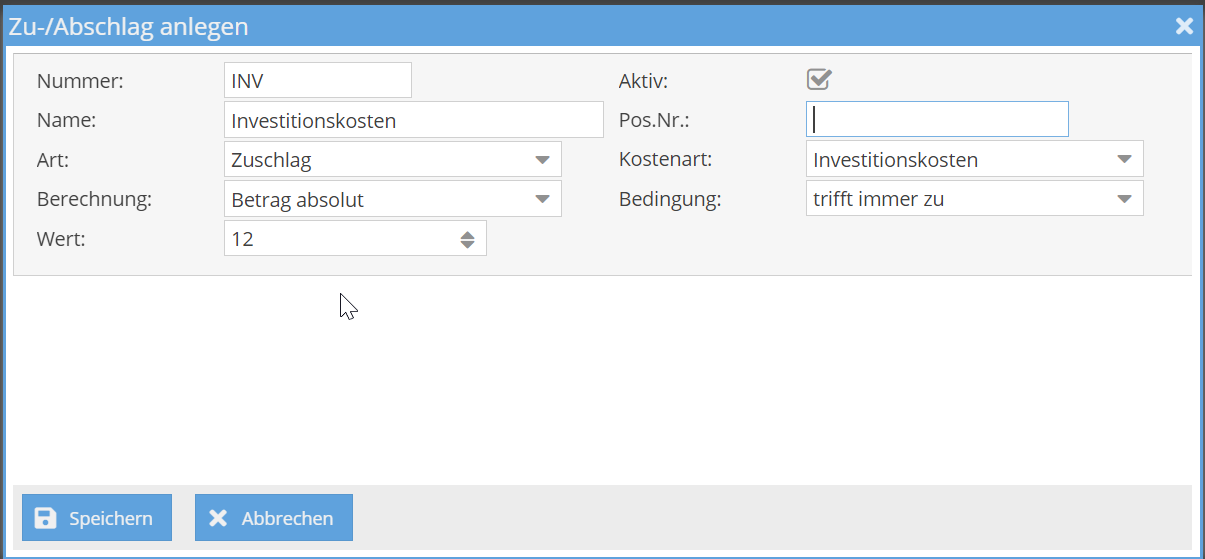Open the Kostenart dropdown list

click(x=1124, y=160)
